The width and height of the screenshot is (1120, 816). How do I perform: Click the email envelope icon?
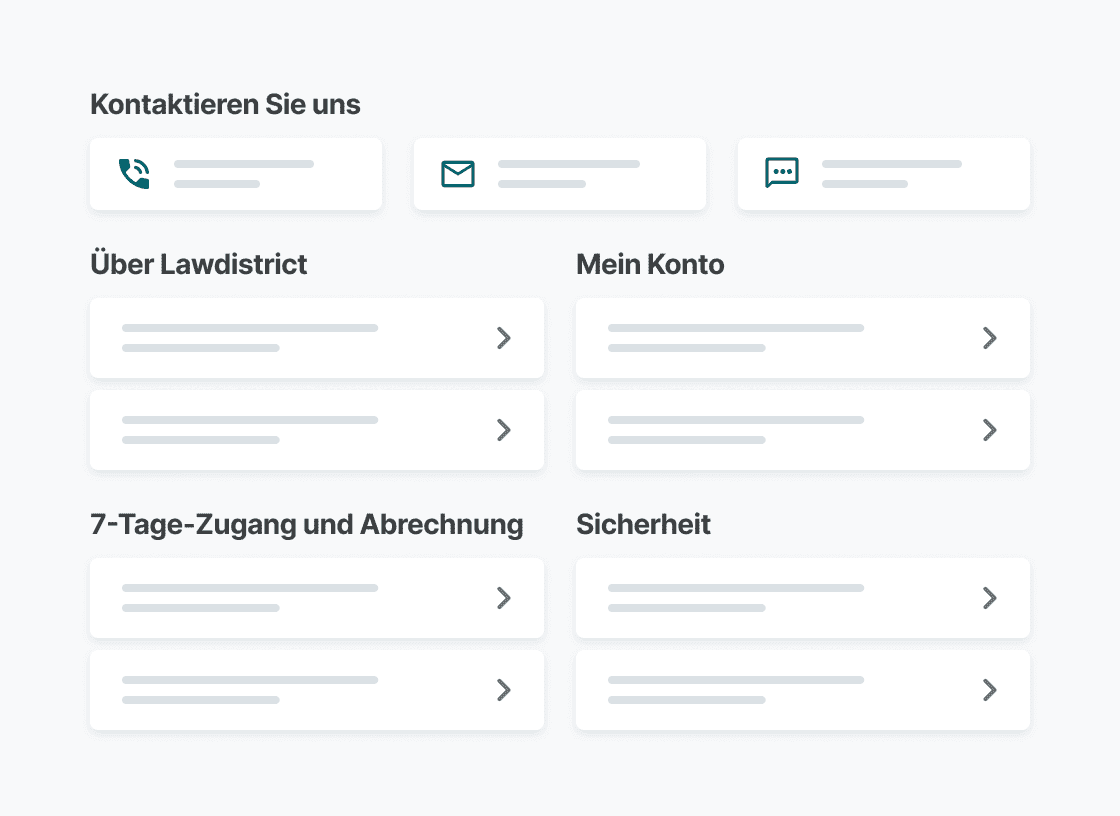point(458,174)
